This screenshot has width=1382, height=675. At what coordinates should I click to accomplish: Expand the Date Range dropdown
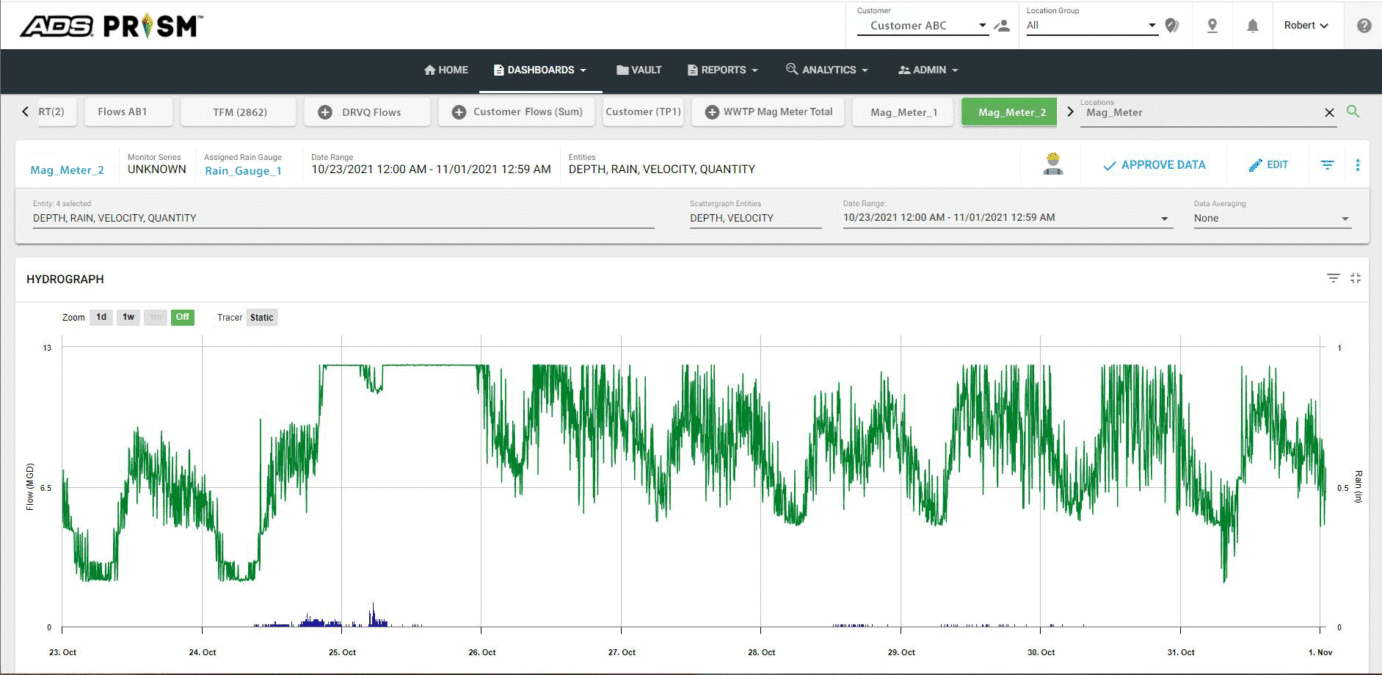click(1007, 218)
